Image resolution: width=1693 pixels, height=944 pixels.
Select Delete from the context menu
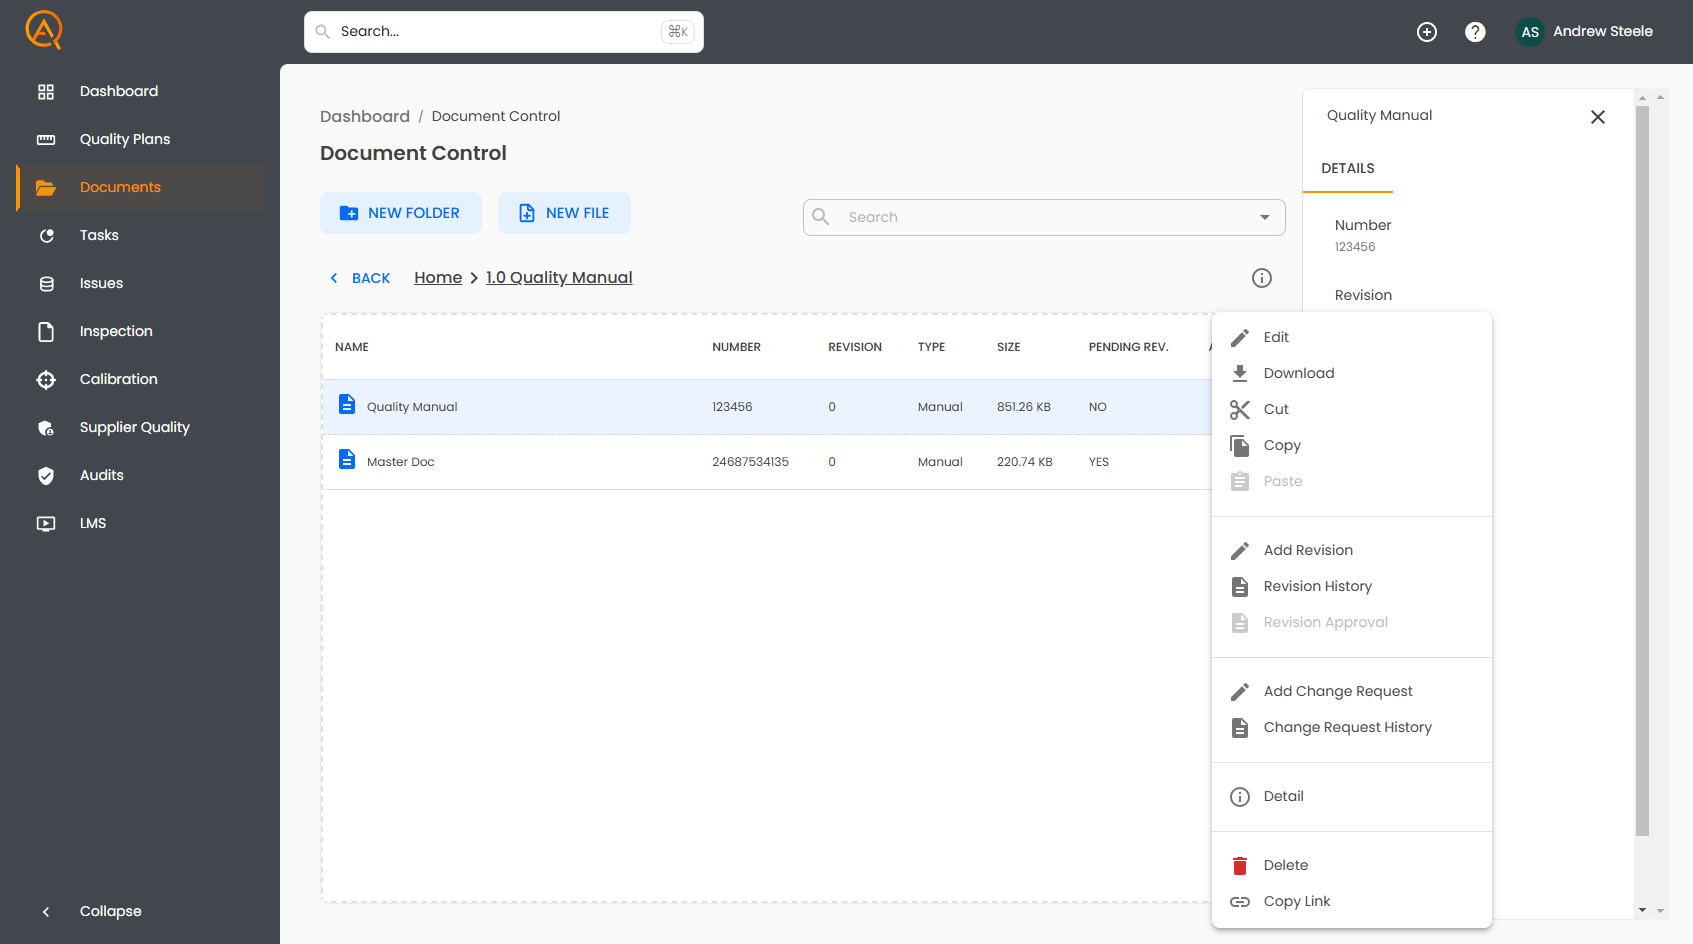point(1285,865)
